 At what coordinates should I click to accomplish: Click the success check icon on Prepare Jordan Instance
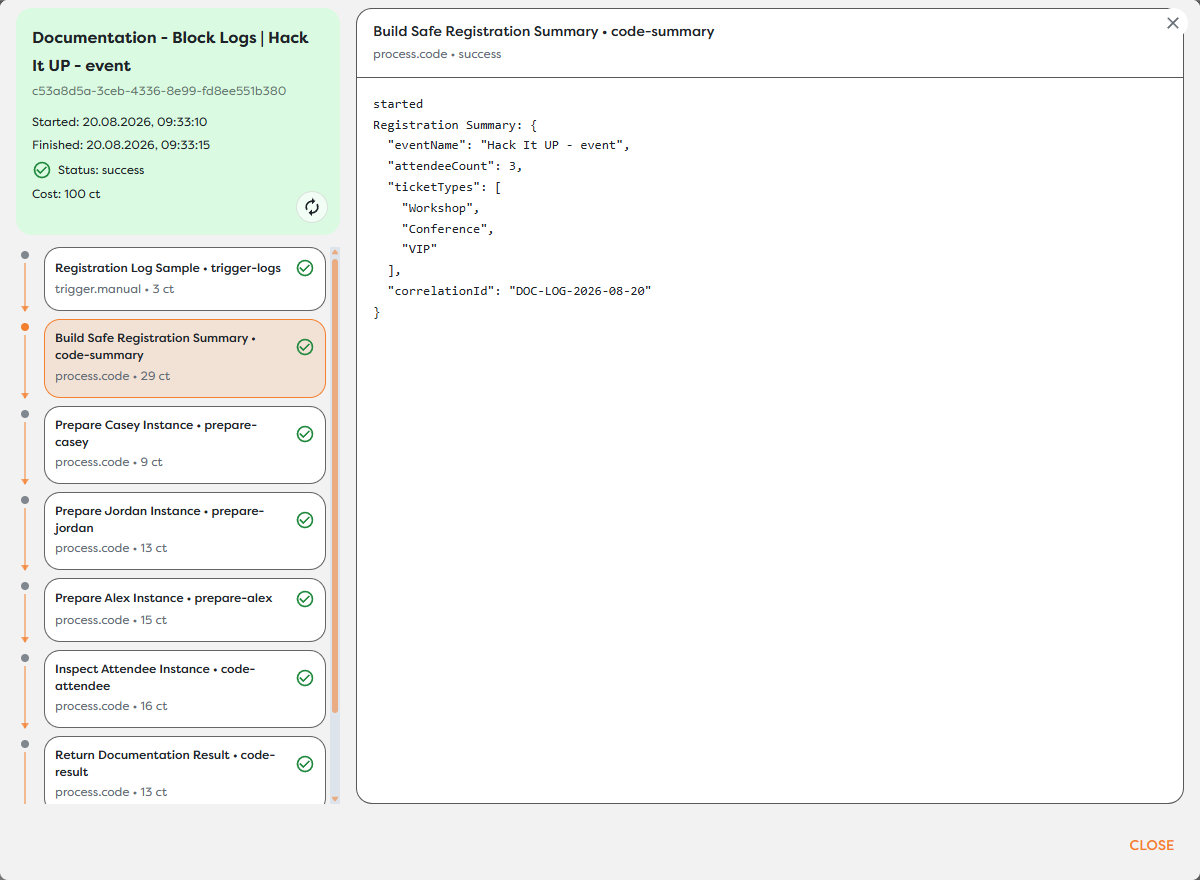[305, 520]
